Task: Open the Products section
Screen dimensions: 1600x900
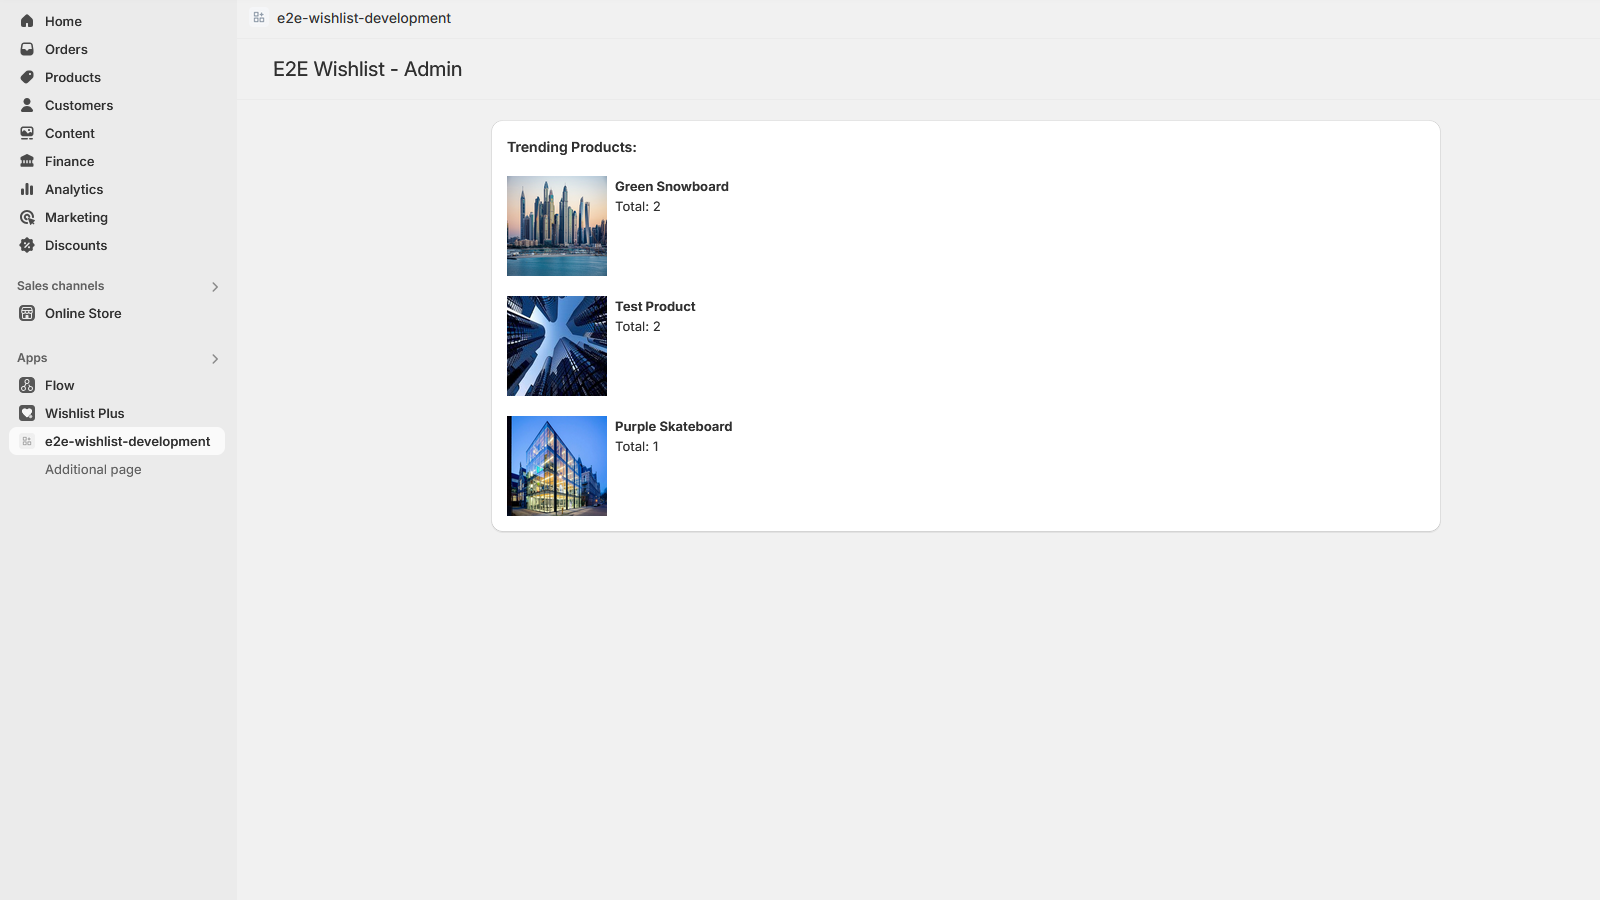Action: [117, 77]
